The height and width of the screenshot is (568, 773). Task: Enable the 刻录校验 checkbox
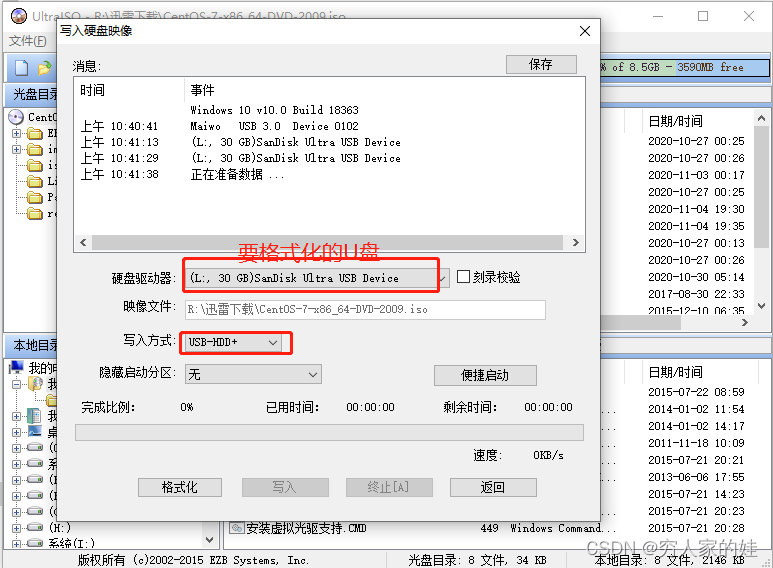463,277
